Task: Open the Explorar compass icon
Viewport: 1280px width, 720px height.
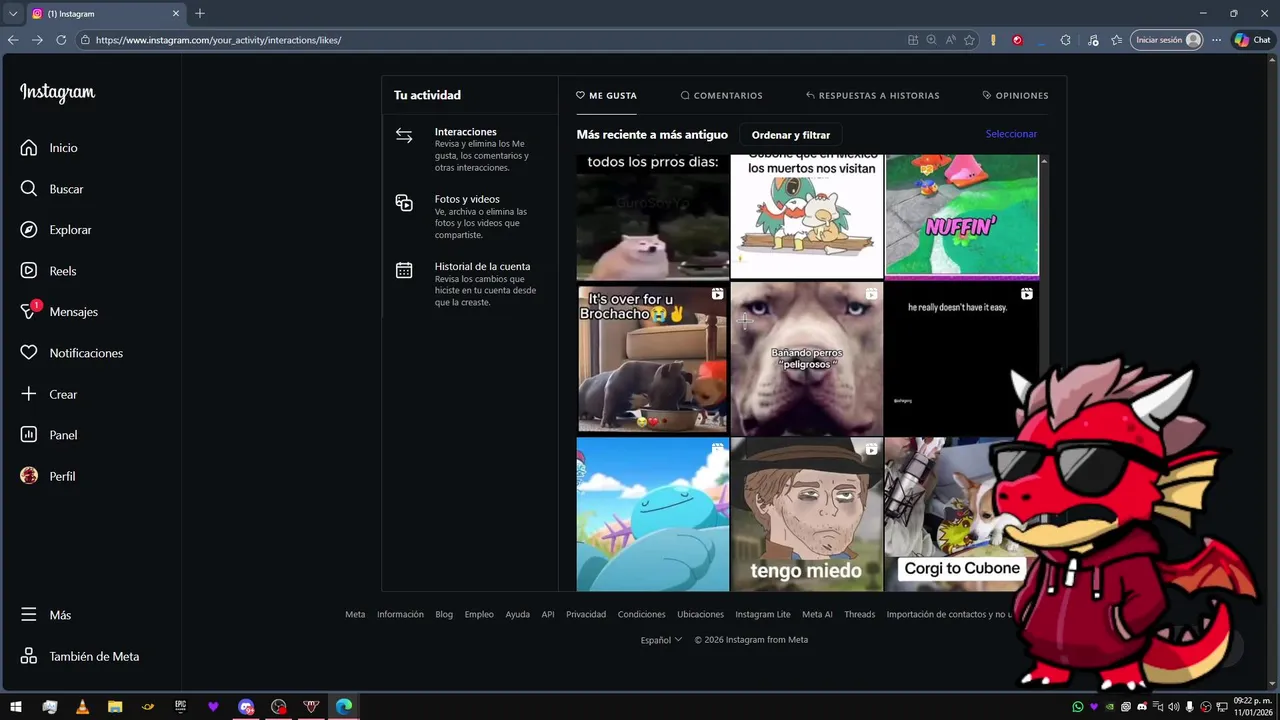Action: (x=29, y=230)
